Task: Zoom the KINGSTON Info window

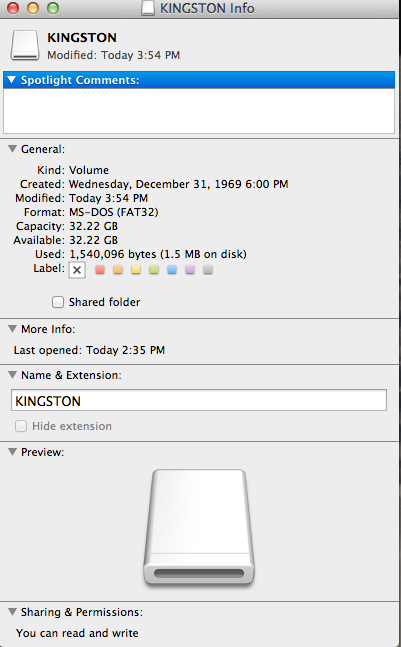Action: (x=53, y=8)
